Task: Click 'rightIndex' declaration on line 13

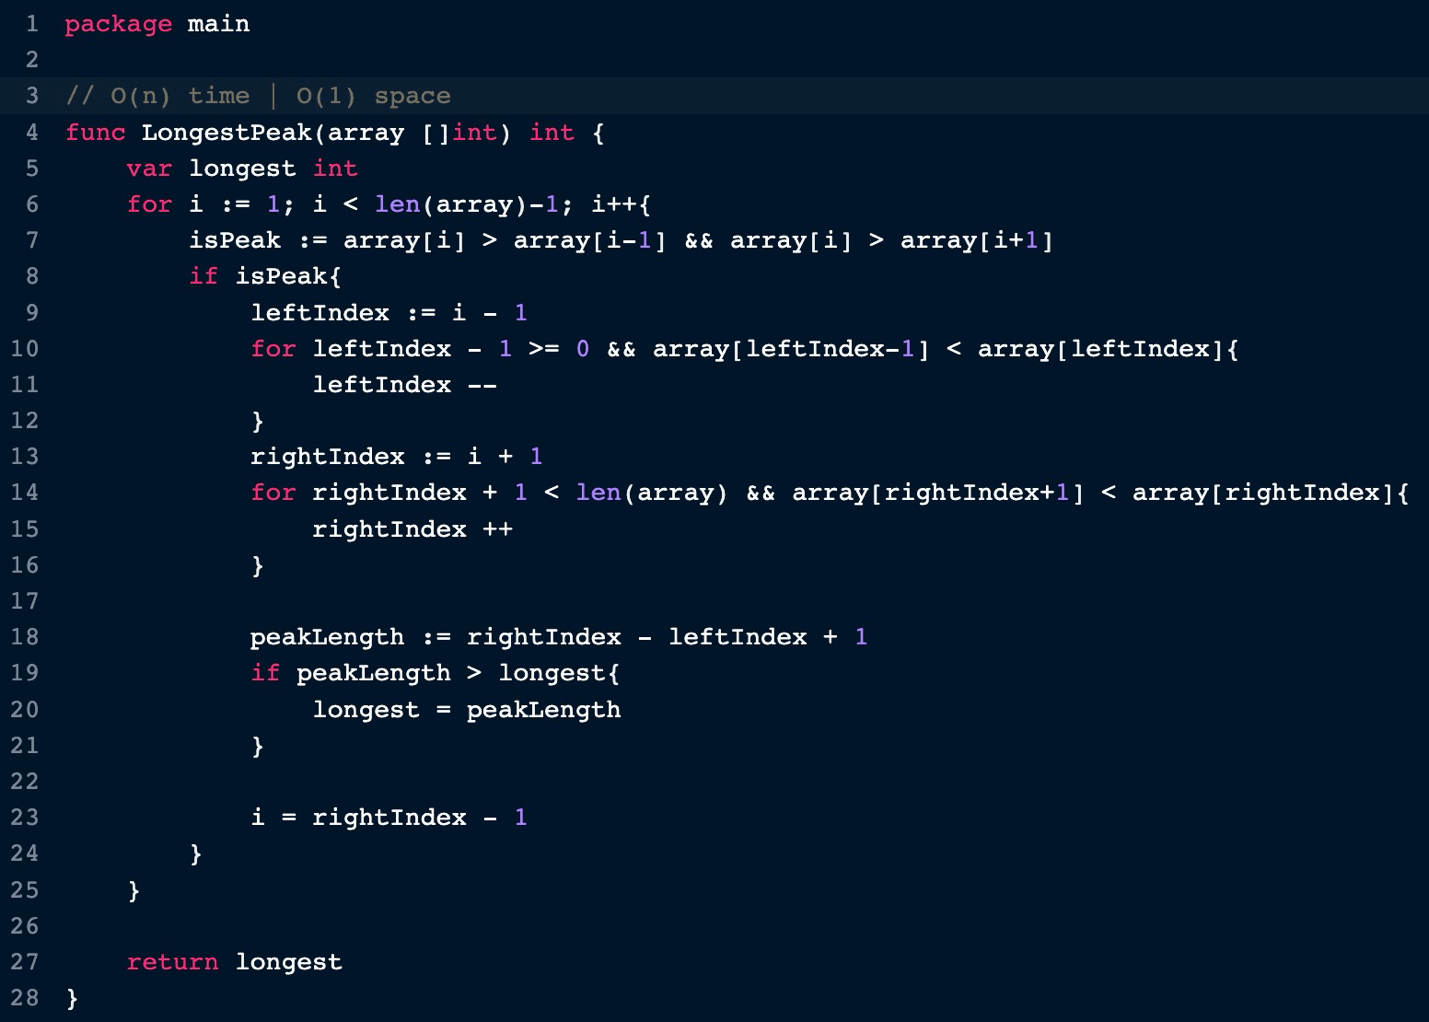Action: pyautogui.click(x=327, y=457)
